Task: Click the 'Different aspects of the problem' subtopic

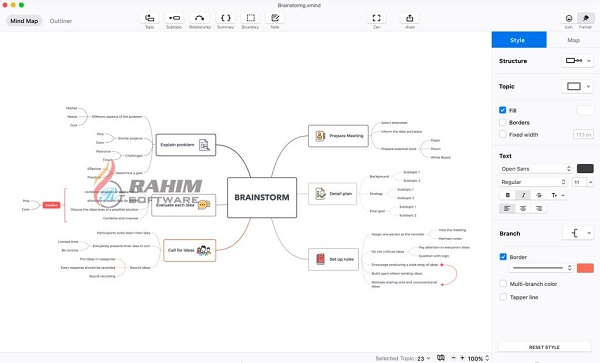Action: 117,117
